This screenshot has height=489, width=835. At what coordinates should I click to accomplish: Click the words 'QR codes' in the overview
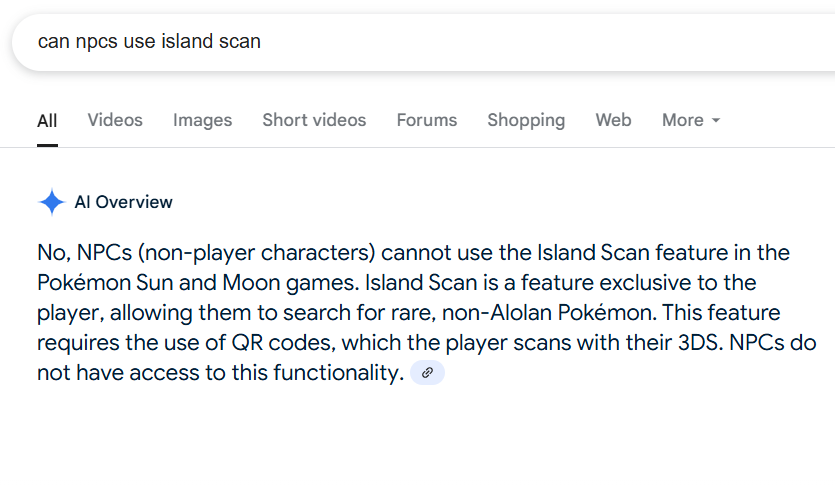click(283, 343)
